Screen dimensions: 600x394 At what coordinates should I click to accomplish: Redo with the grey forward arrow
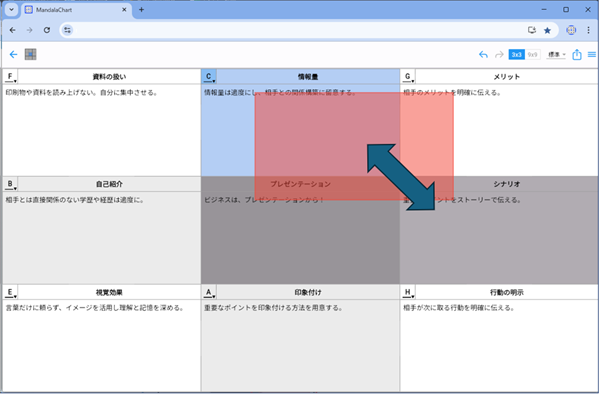(x=499, y=55)
